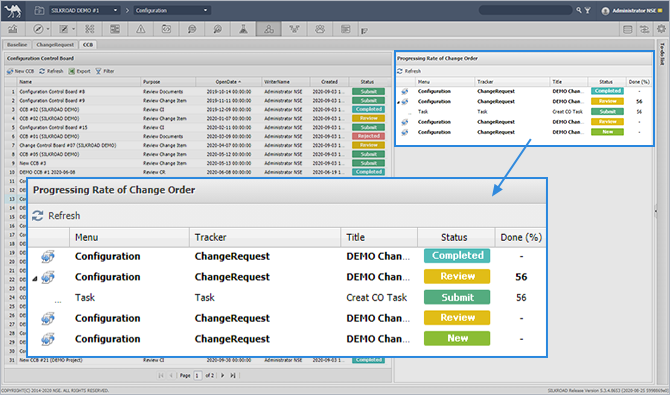670x395 pixels.
Task: Open the code folder toolbar icon
Action: (166, 29)
